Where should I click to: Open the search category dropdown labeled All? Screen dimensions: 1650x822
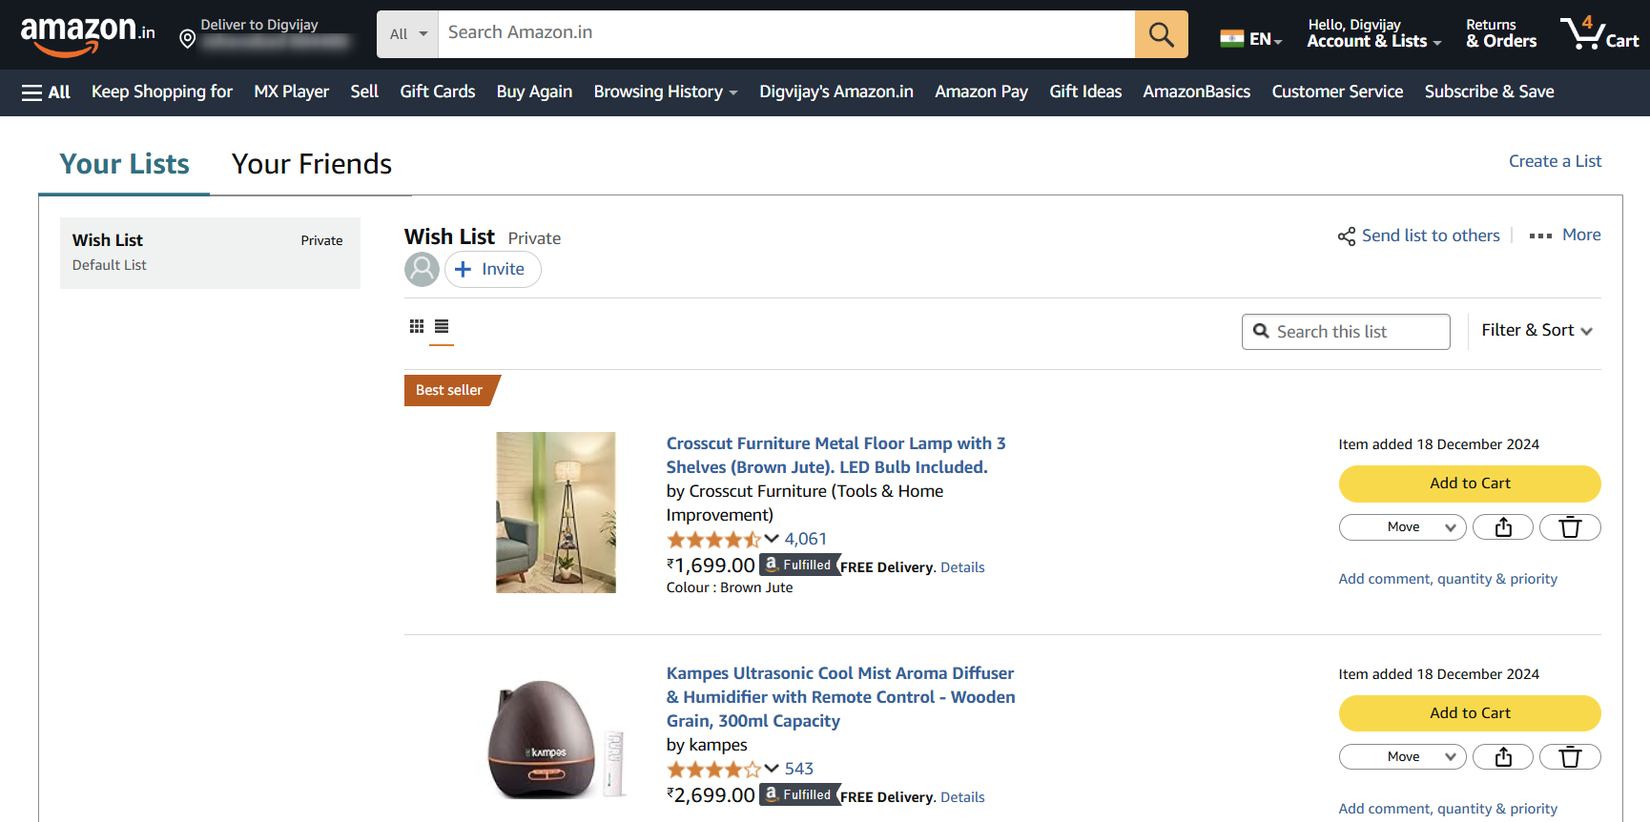[407, 33]
